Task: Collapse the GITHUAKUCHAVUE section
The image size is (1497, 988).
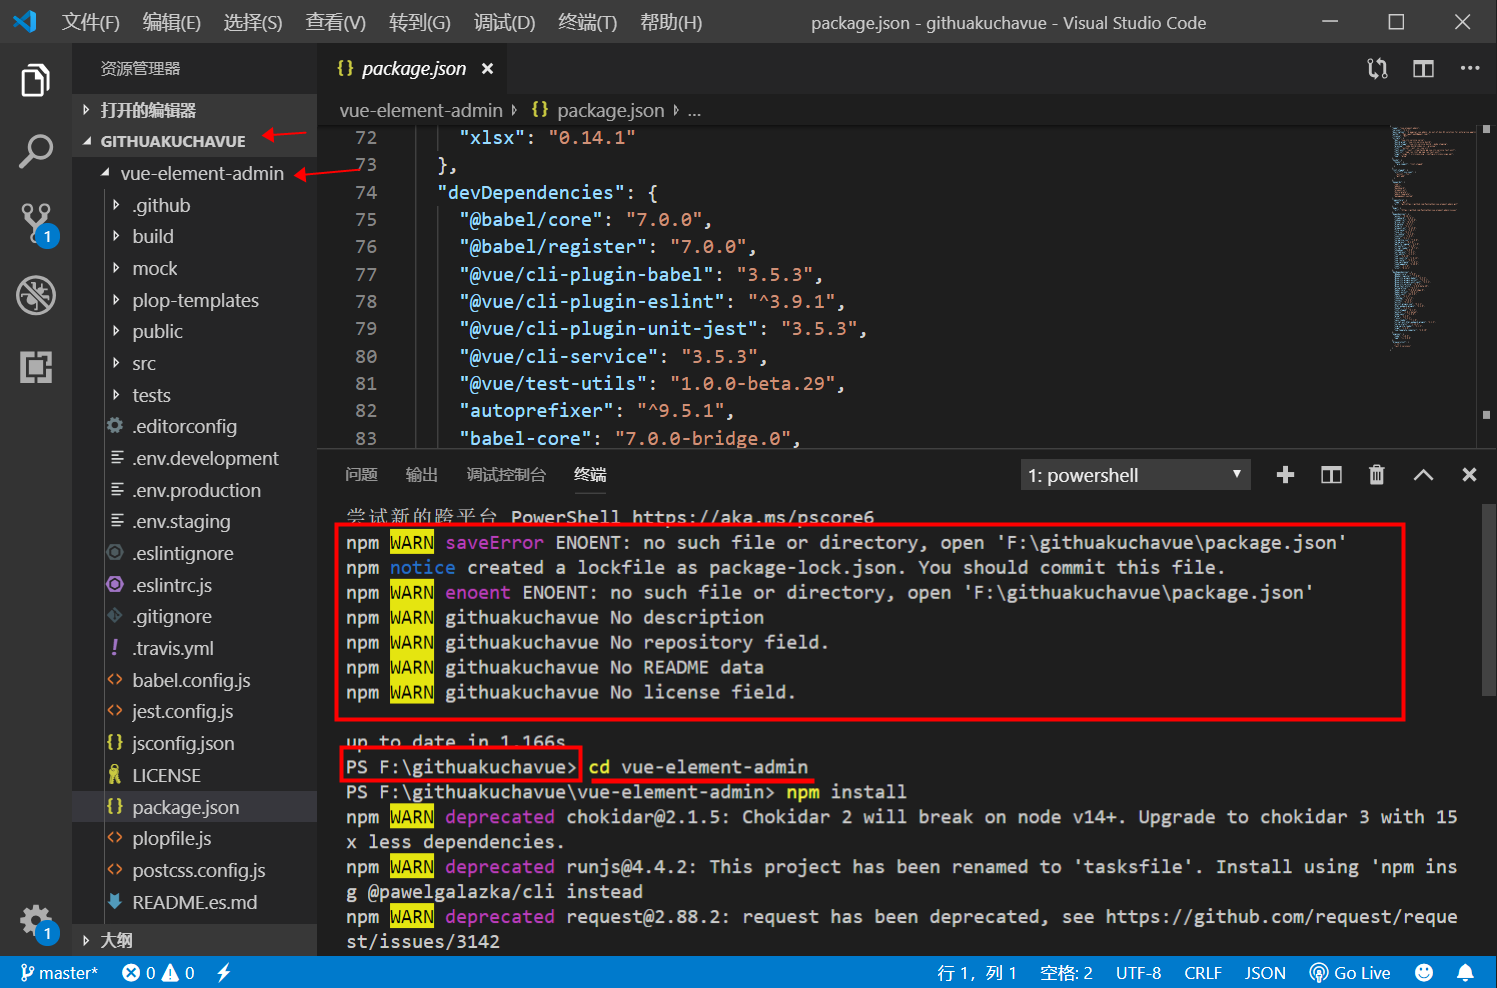Action: point(195,141)
